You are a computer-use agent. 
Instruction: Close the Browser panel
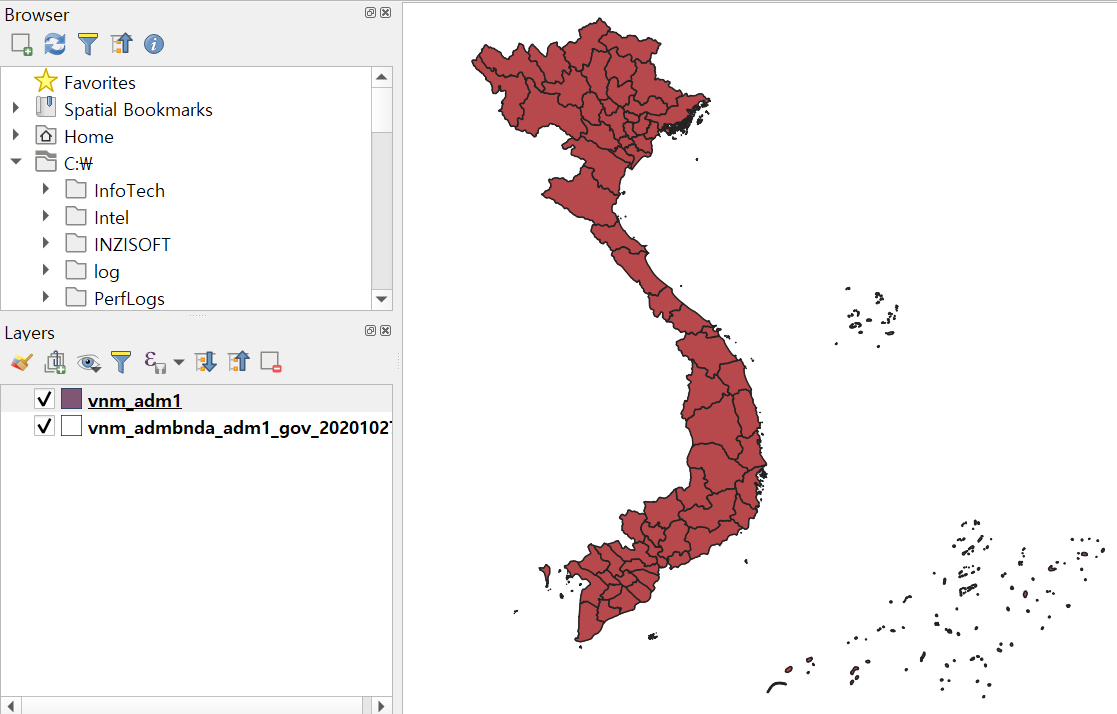click(385, 13)
